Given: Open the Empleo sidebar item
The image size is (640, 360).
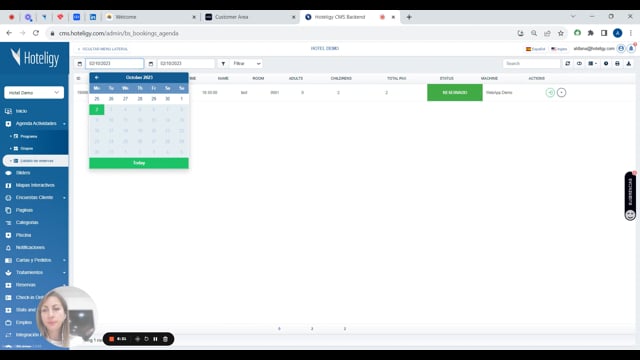Looking at the screenshot, I should pos(24,322).
